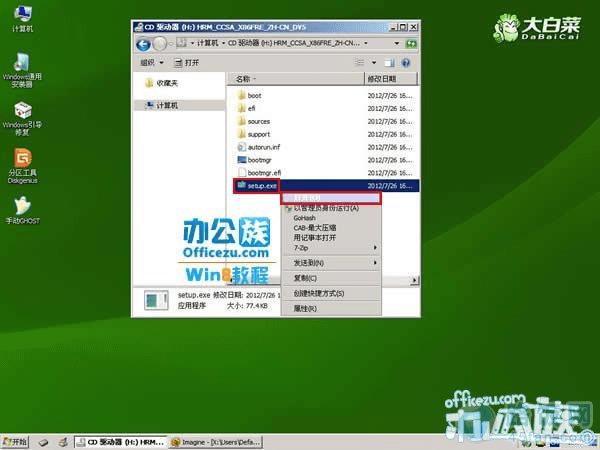The width and height of the screenshot is (600, 450).
Task: Expand the 发送到(N) submenu
Action: (331, 263)
